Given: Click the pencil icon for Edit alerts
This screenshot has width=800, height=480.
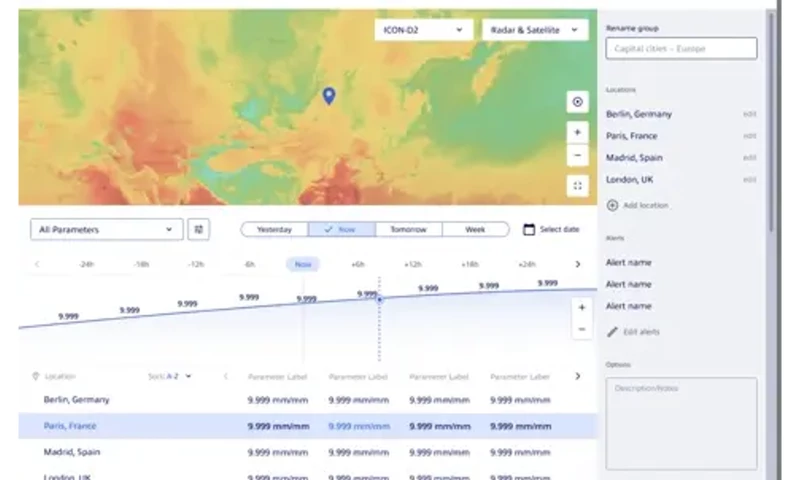Looking at the screenshot, I should [612, 332].
